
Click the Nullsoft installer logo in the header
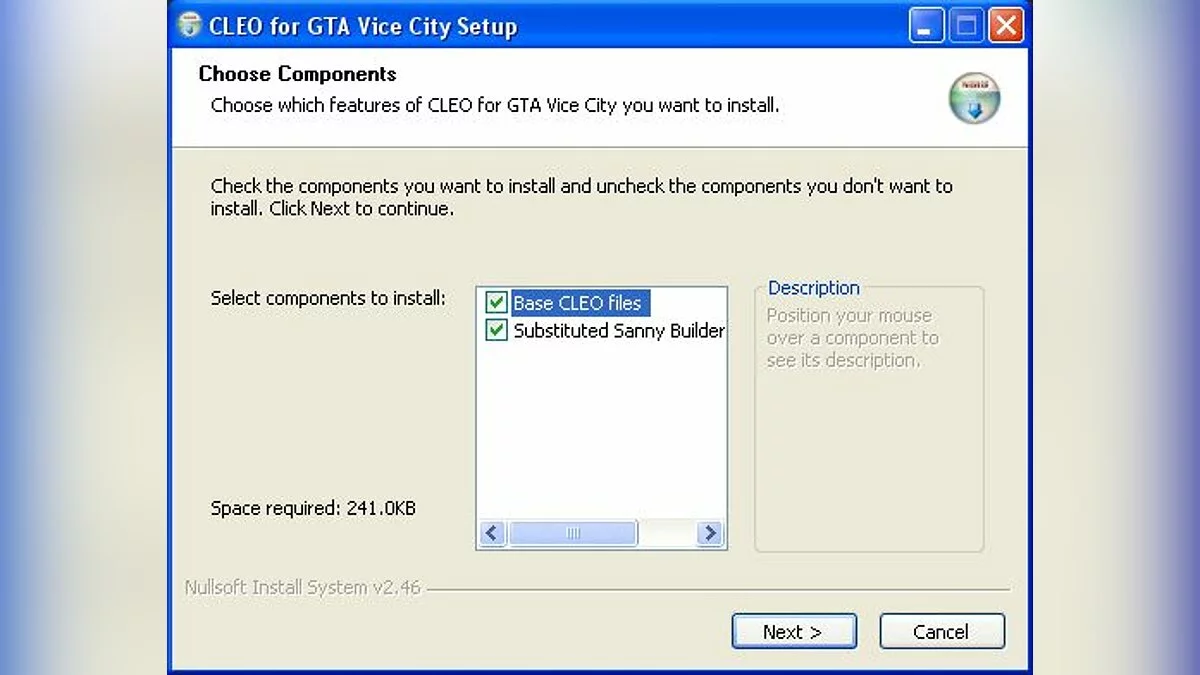click(x=974, y=98)
